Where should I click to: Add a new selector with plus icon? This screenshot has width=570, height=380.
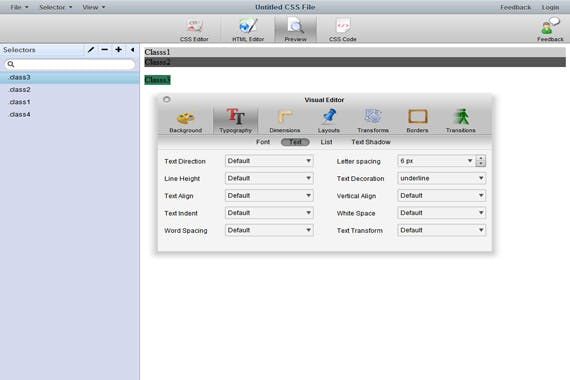[x=119, y=49]
